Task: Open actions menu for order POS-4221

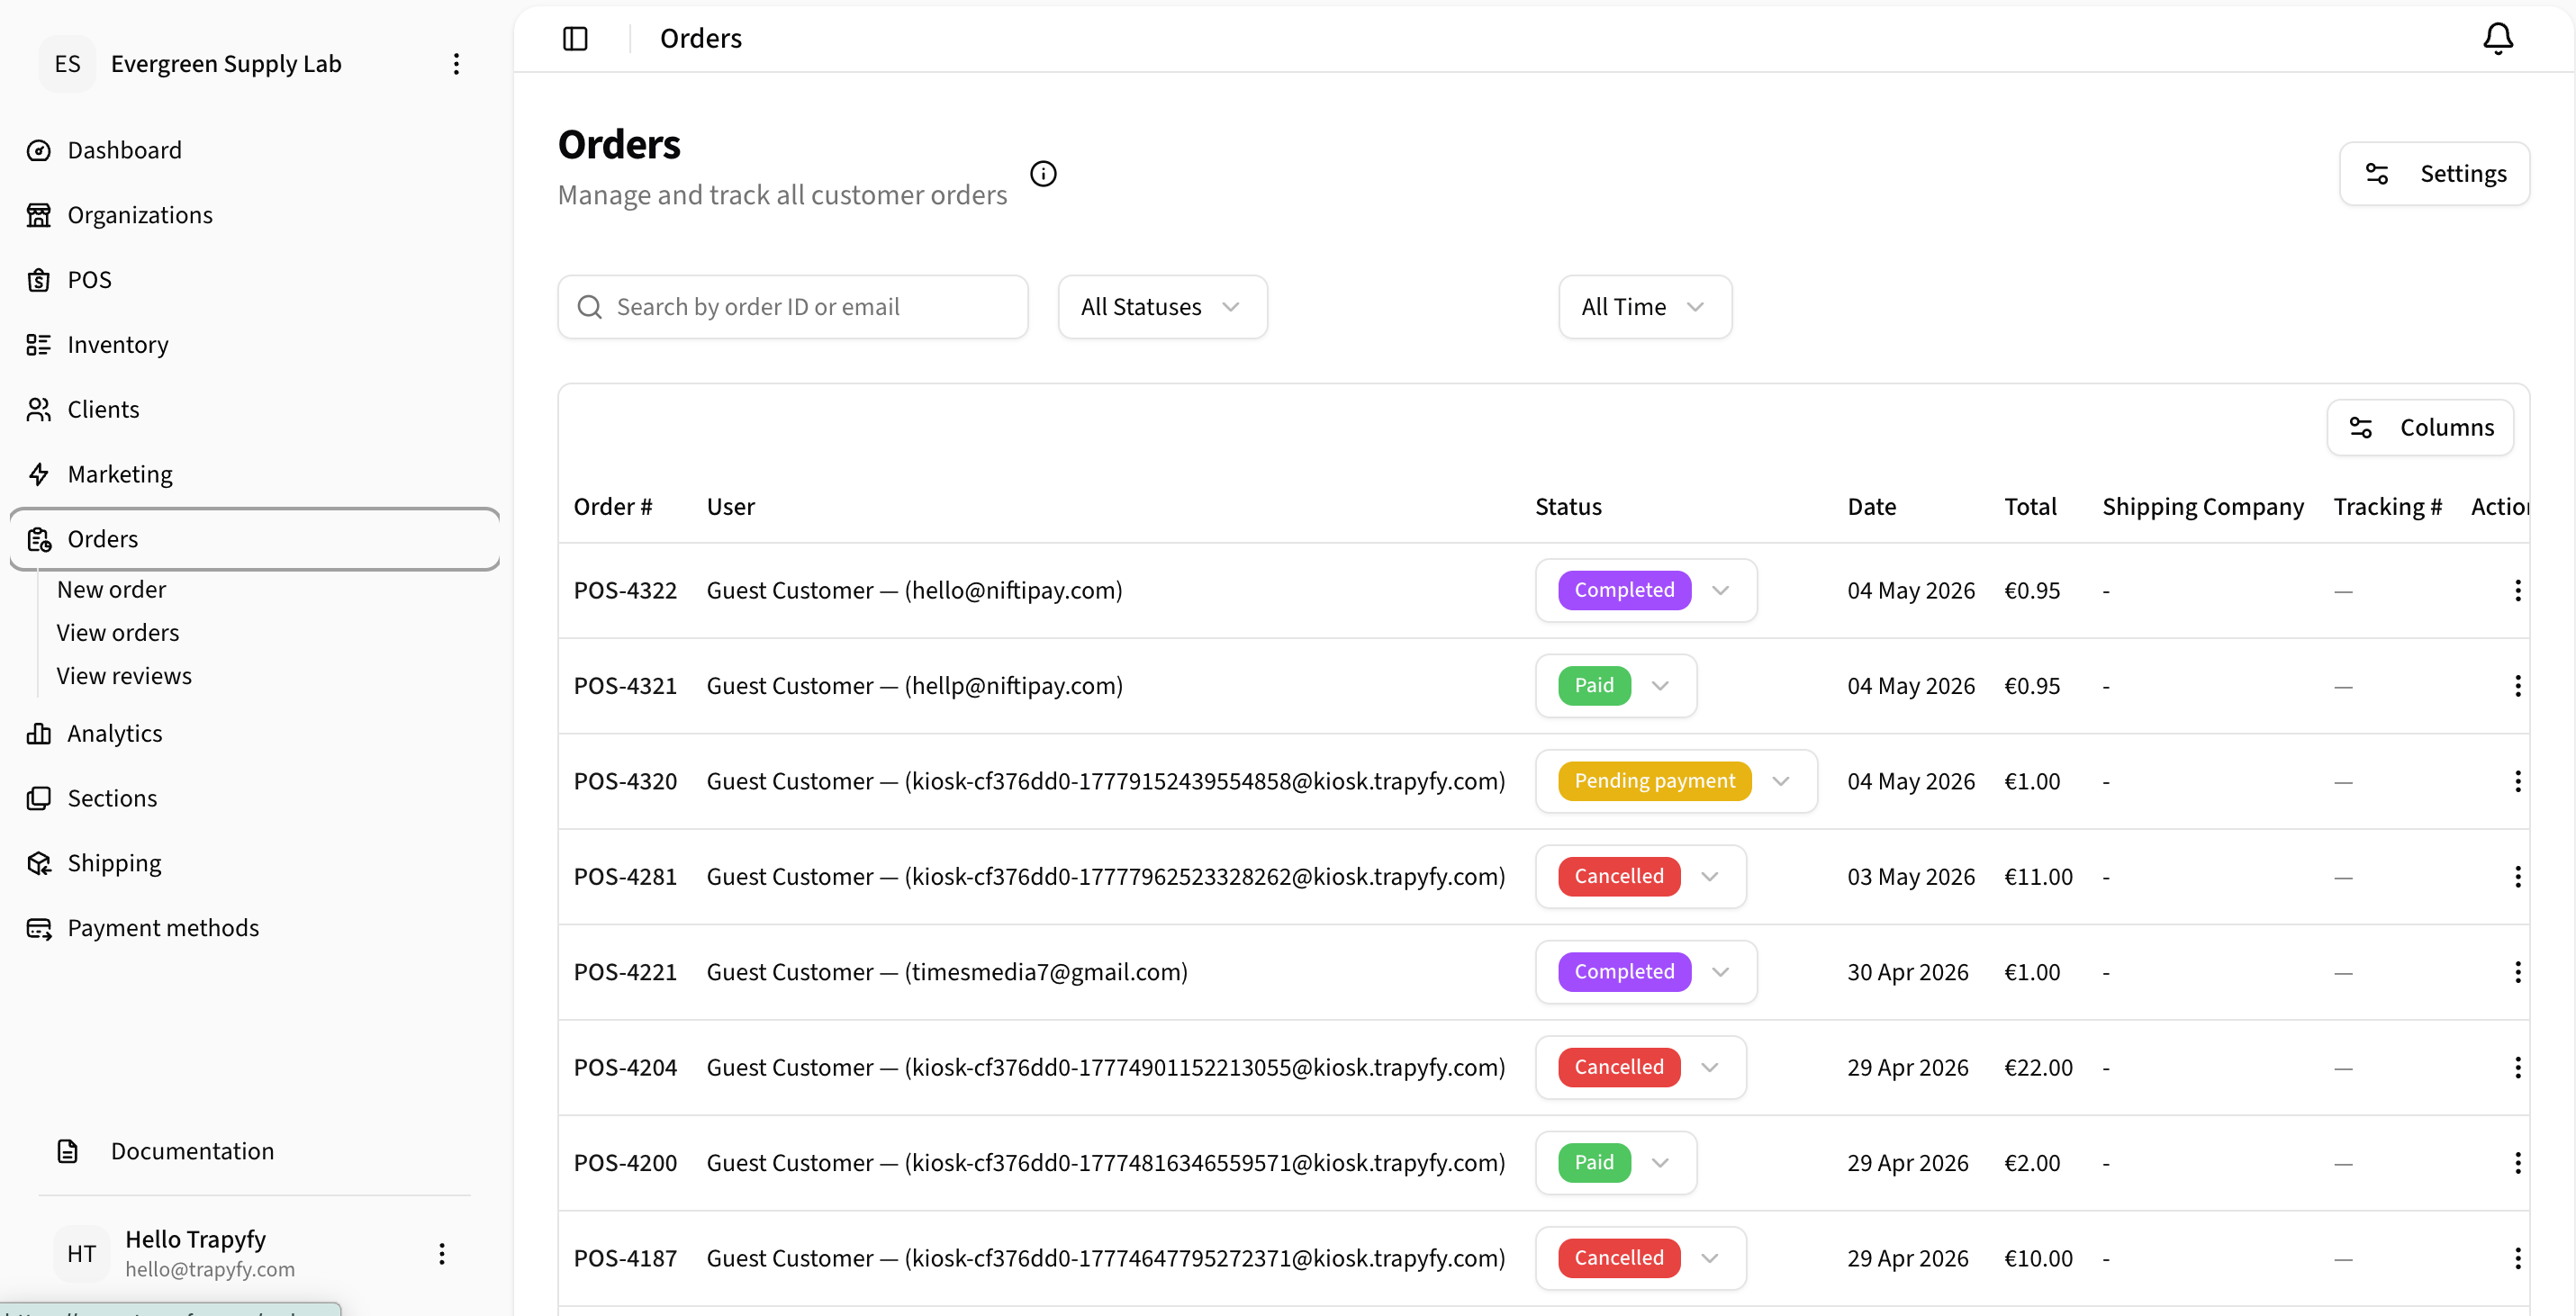Action: point(2517,972)
